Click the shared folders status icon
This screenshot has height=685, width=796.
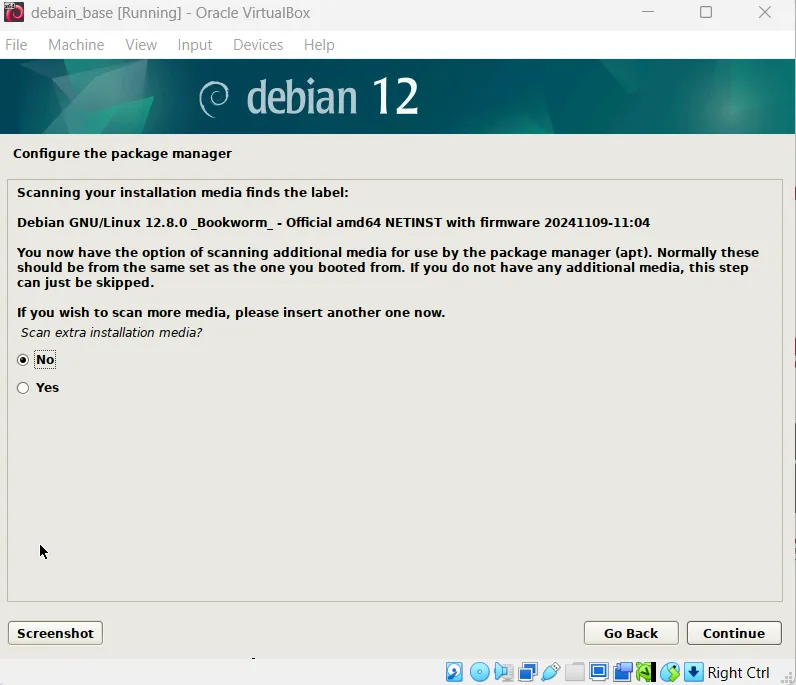[x=575, y=672]
